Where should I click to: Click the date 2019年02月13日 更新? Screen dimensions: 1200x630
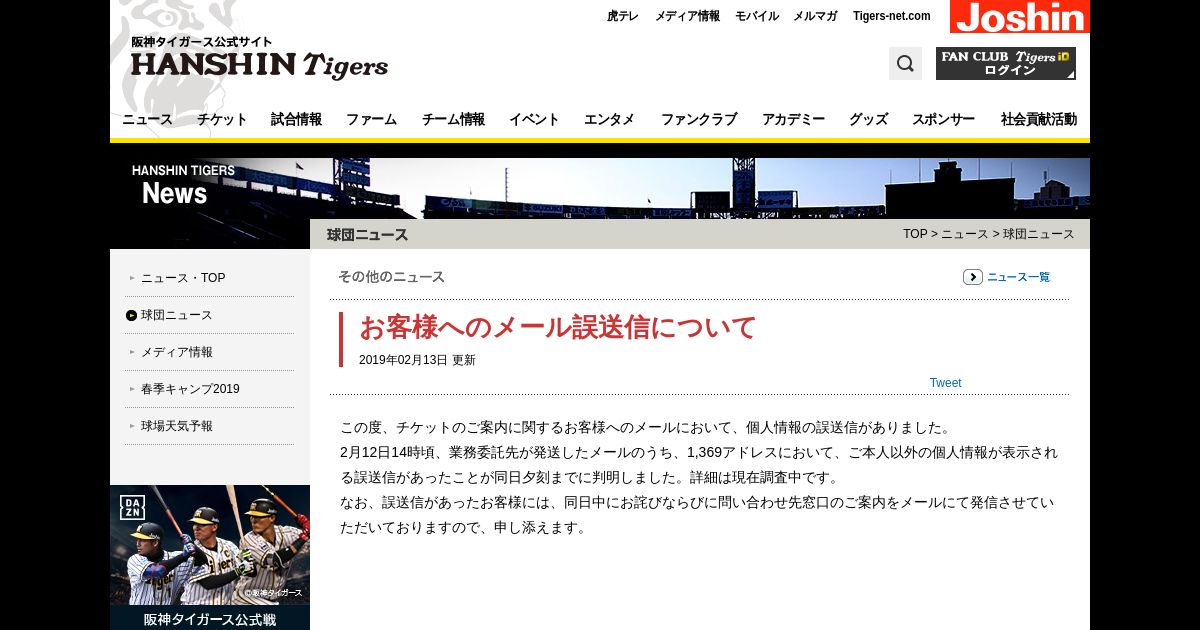click(x=417, y=360)
